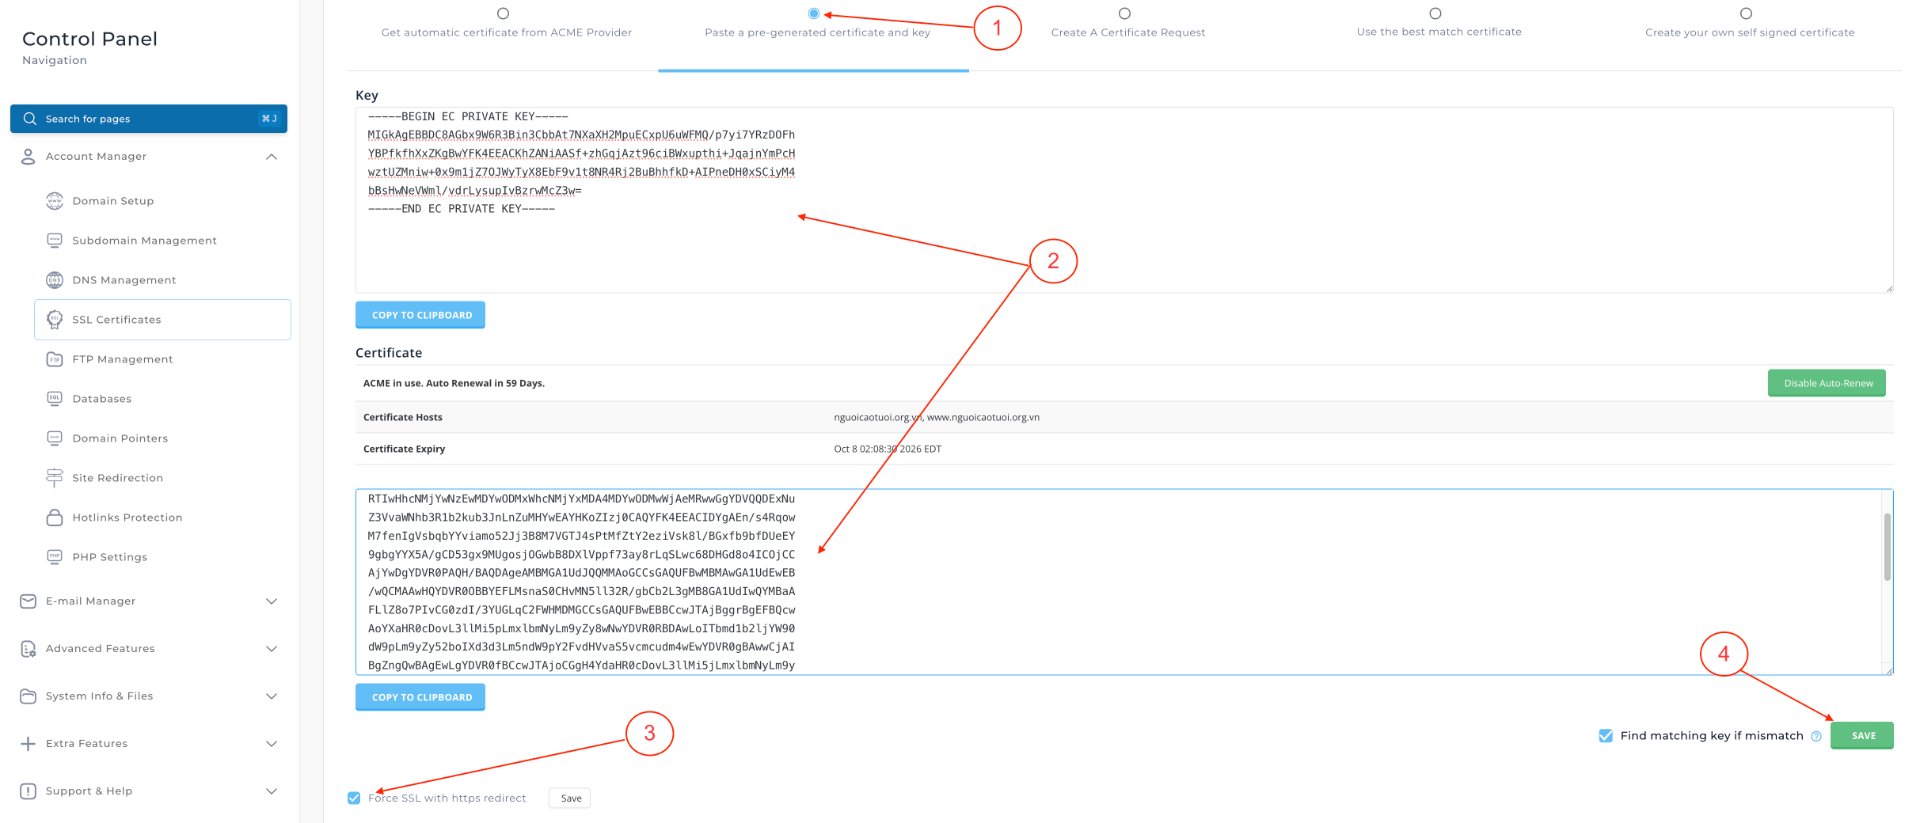Click inside the Key text area
Screen dimensions: 1920x823
pos(1124,200)
